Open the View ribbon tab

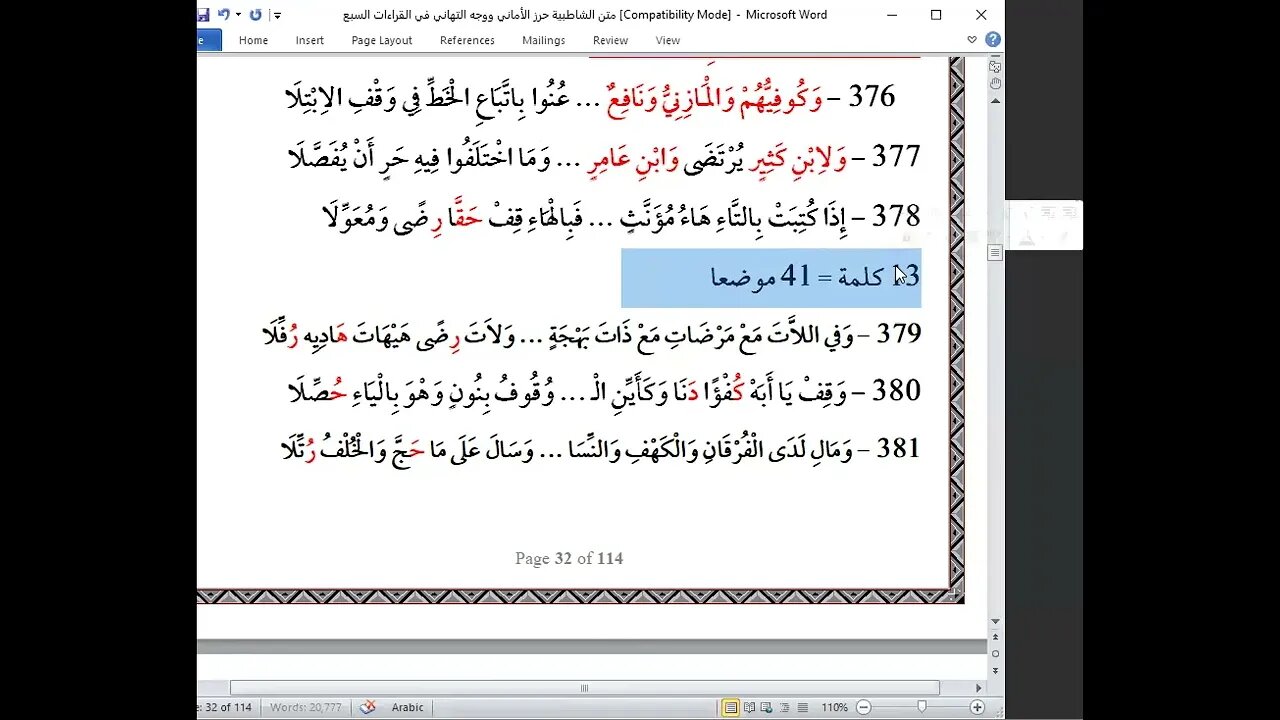click(667, 40)
